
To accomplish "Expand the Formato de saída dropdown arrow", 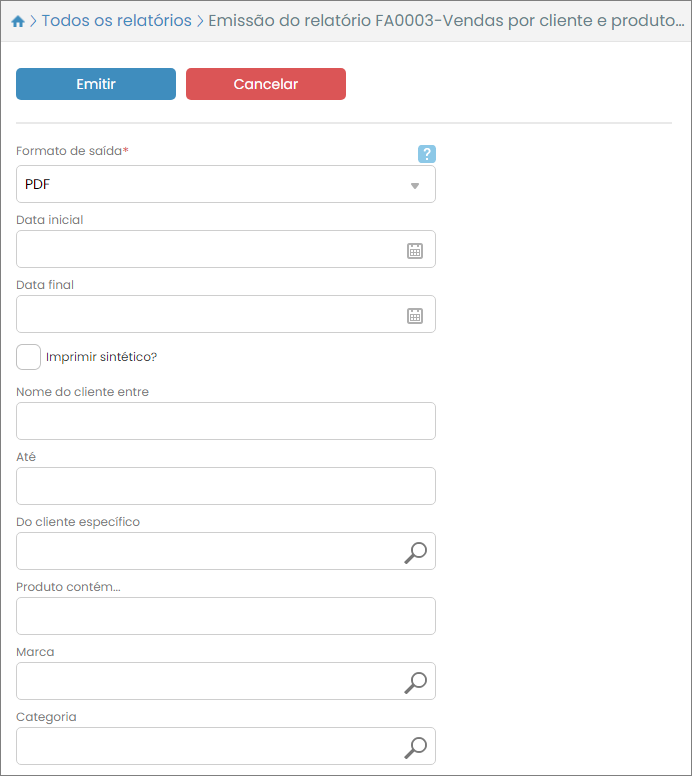I will click(x=415, y=186).
